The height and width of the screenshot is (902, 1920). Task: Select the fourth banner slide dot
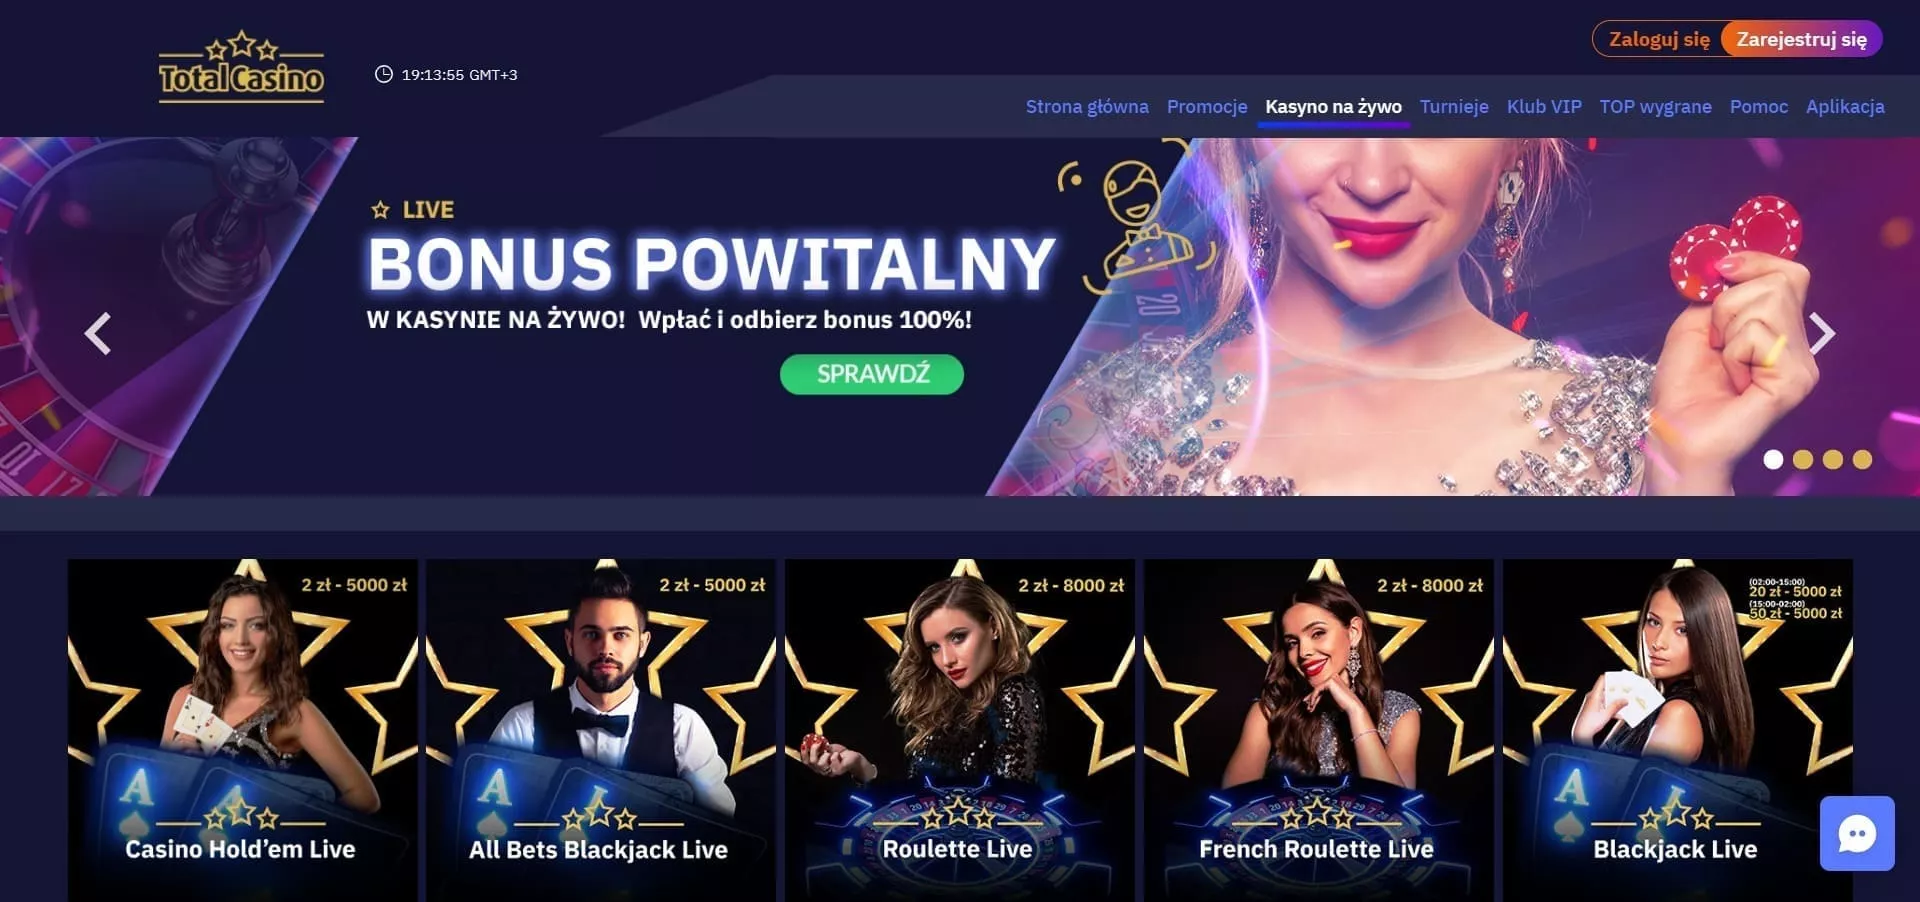point(1862,459)
